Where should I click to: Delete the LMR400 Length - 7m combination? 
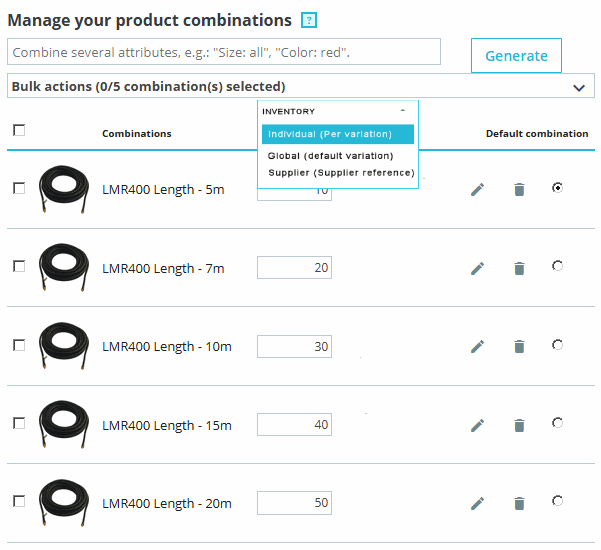pos(519,268)
